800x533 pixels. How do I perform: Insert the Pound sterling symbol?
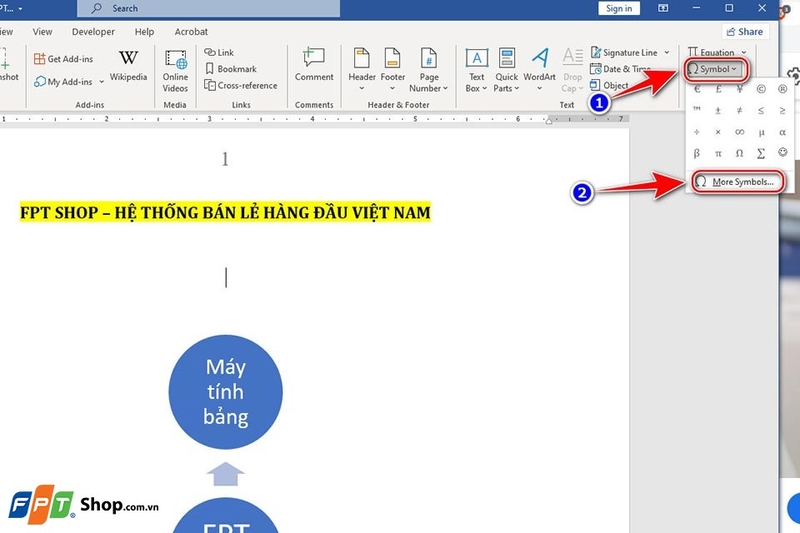coord(718,89)
